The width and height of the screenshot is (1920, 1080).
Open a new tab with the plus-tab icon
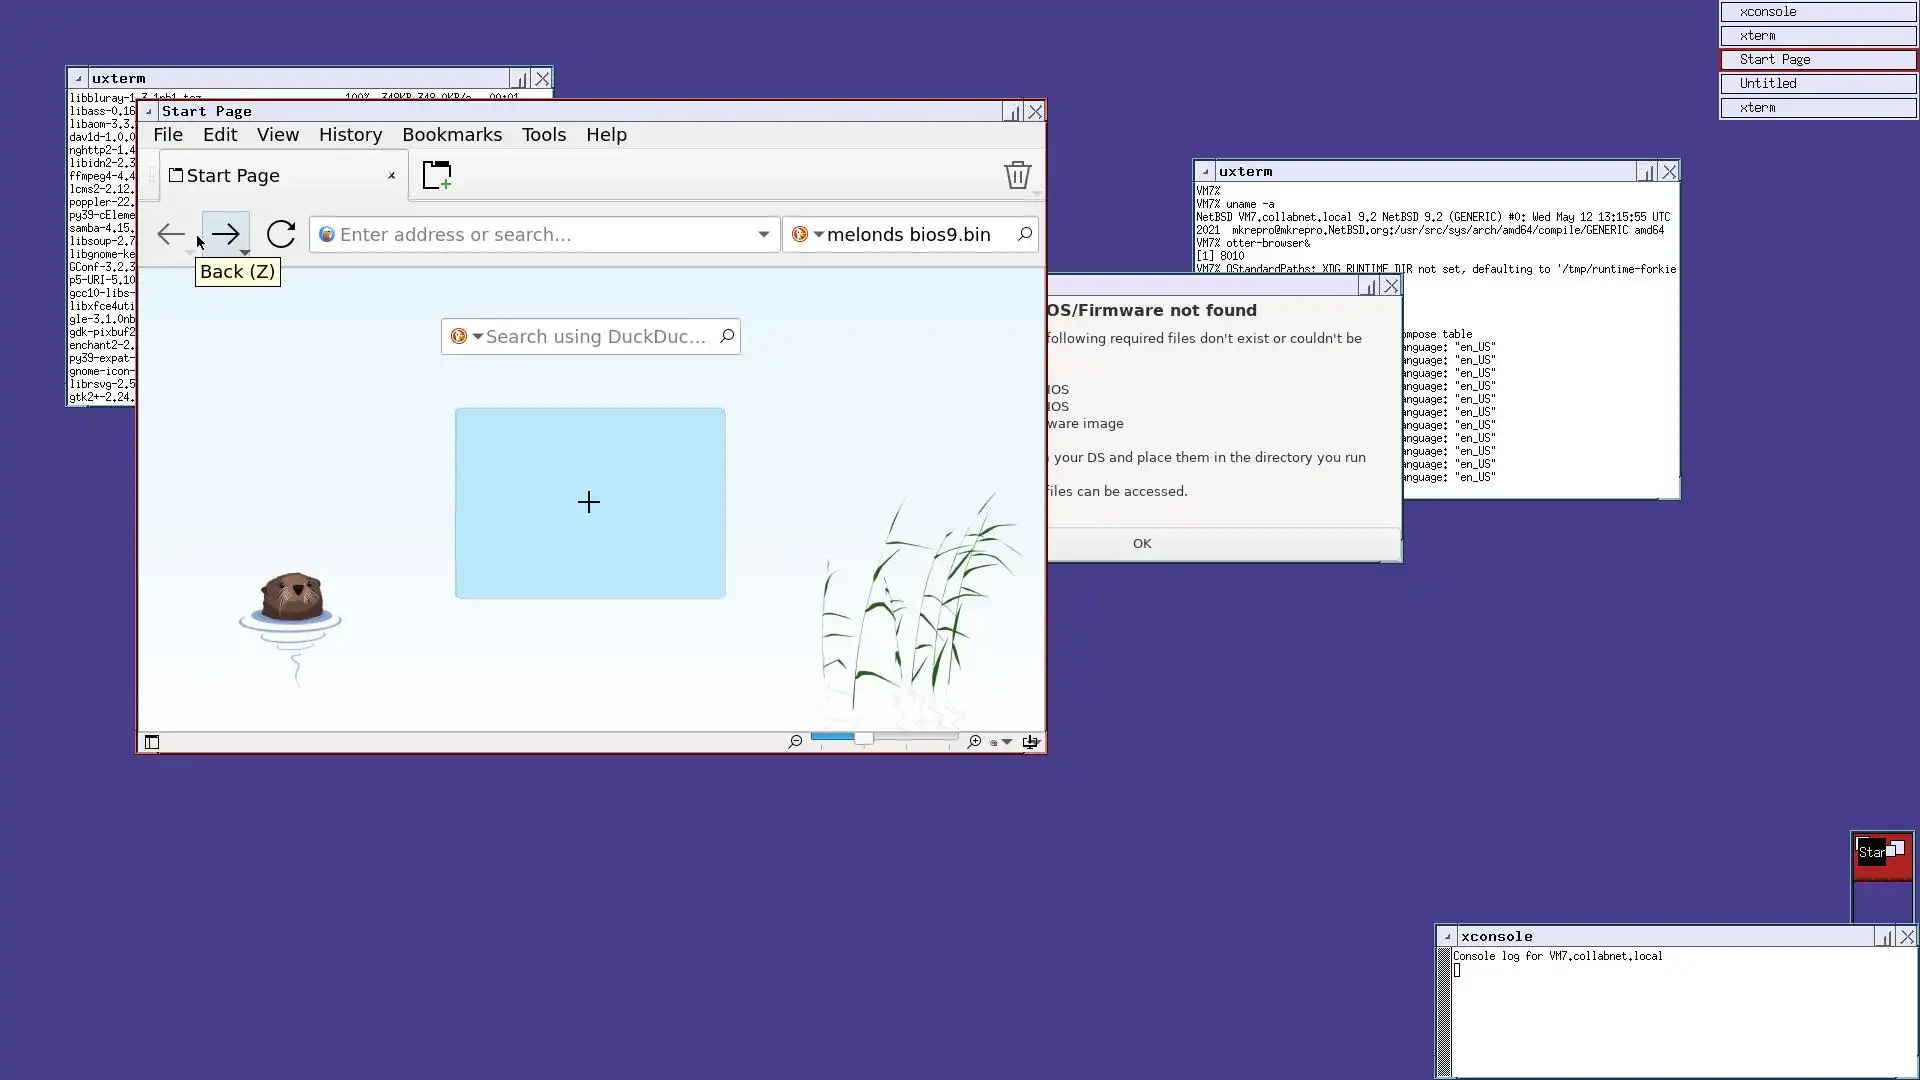click(x=437, y=175)
